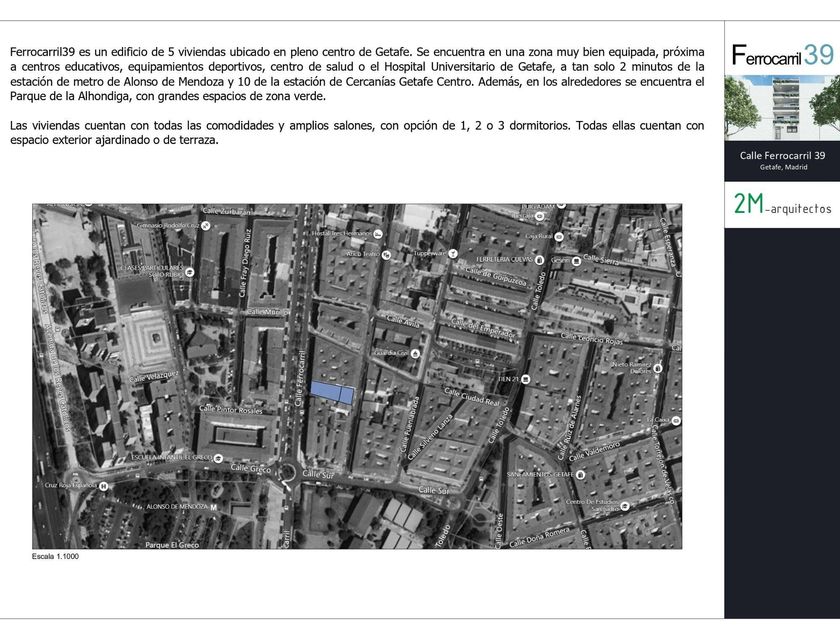Click the 'Getafe, Madrid' subtitle text
This screenshot has width=840, height=630.
coord(783,167)
